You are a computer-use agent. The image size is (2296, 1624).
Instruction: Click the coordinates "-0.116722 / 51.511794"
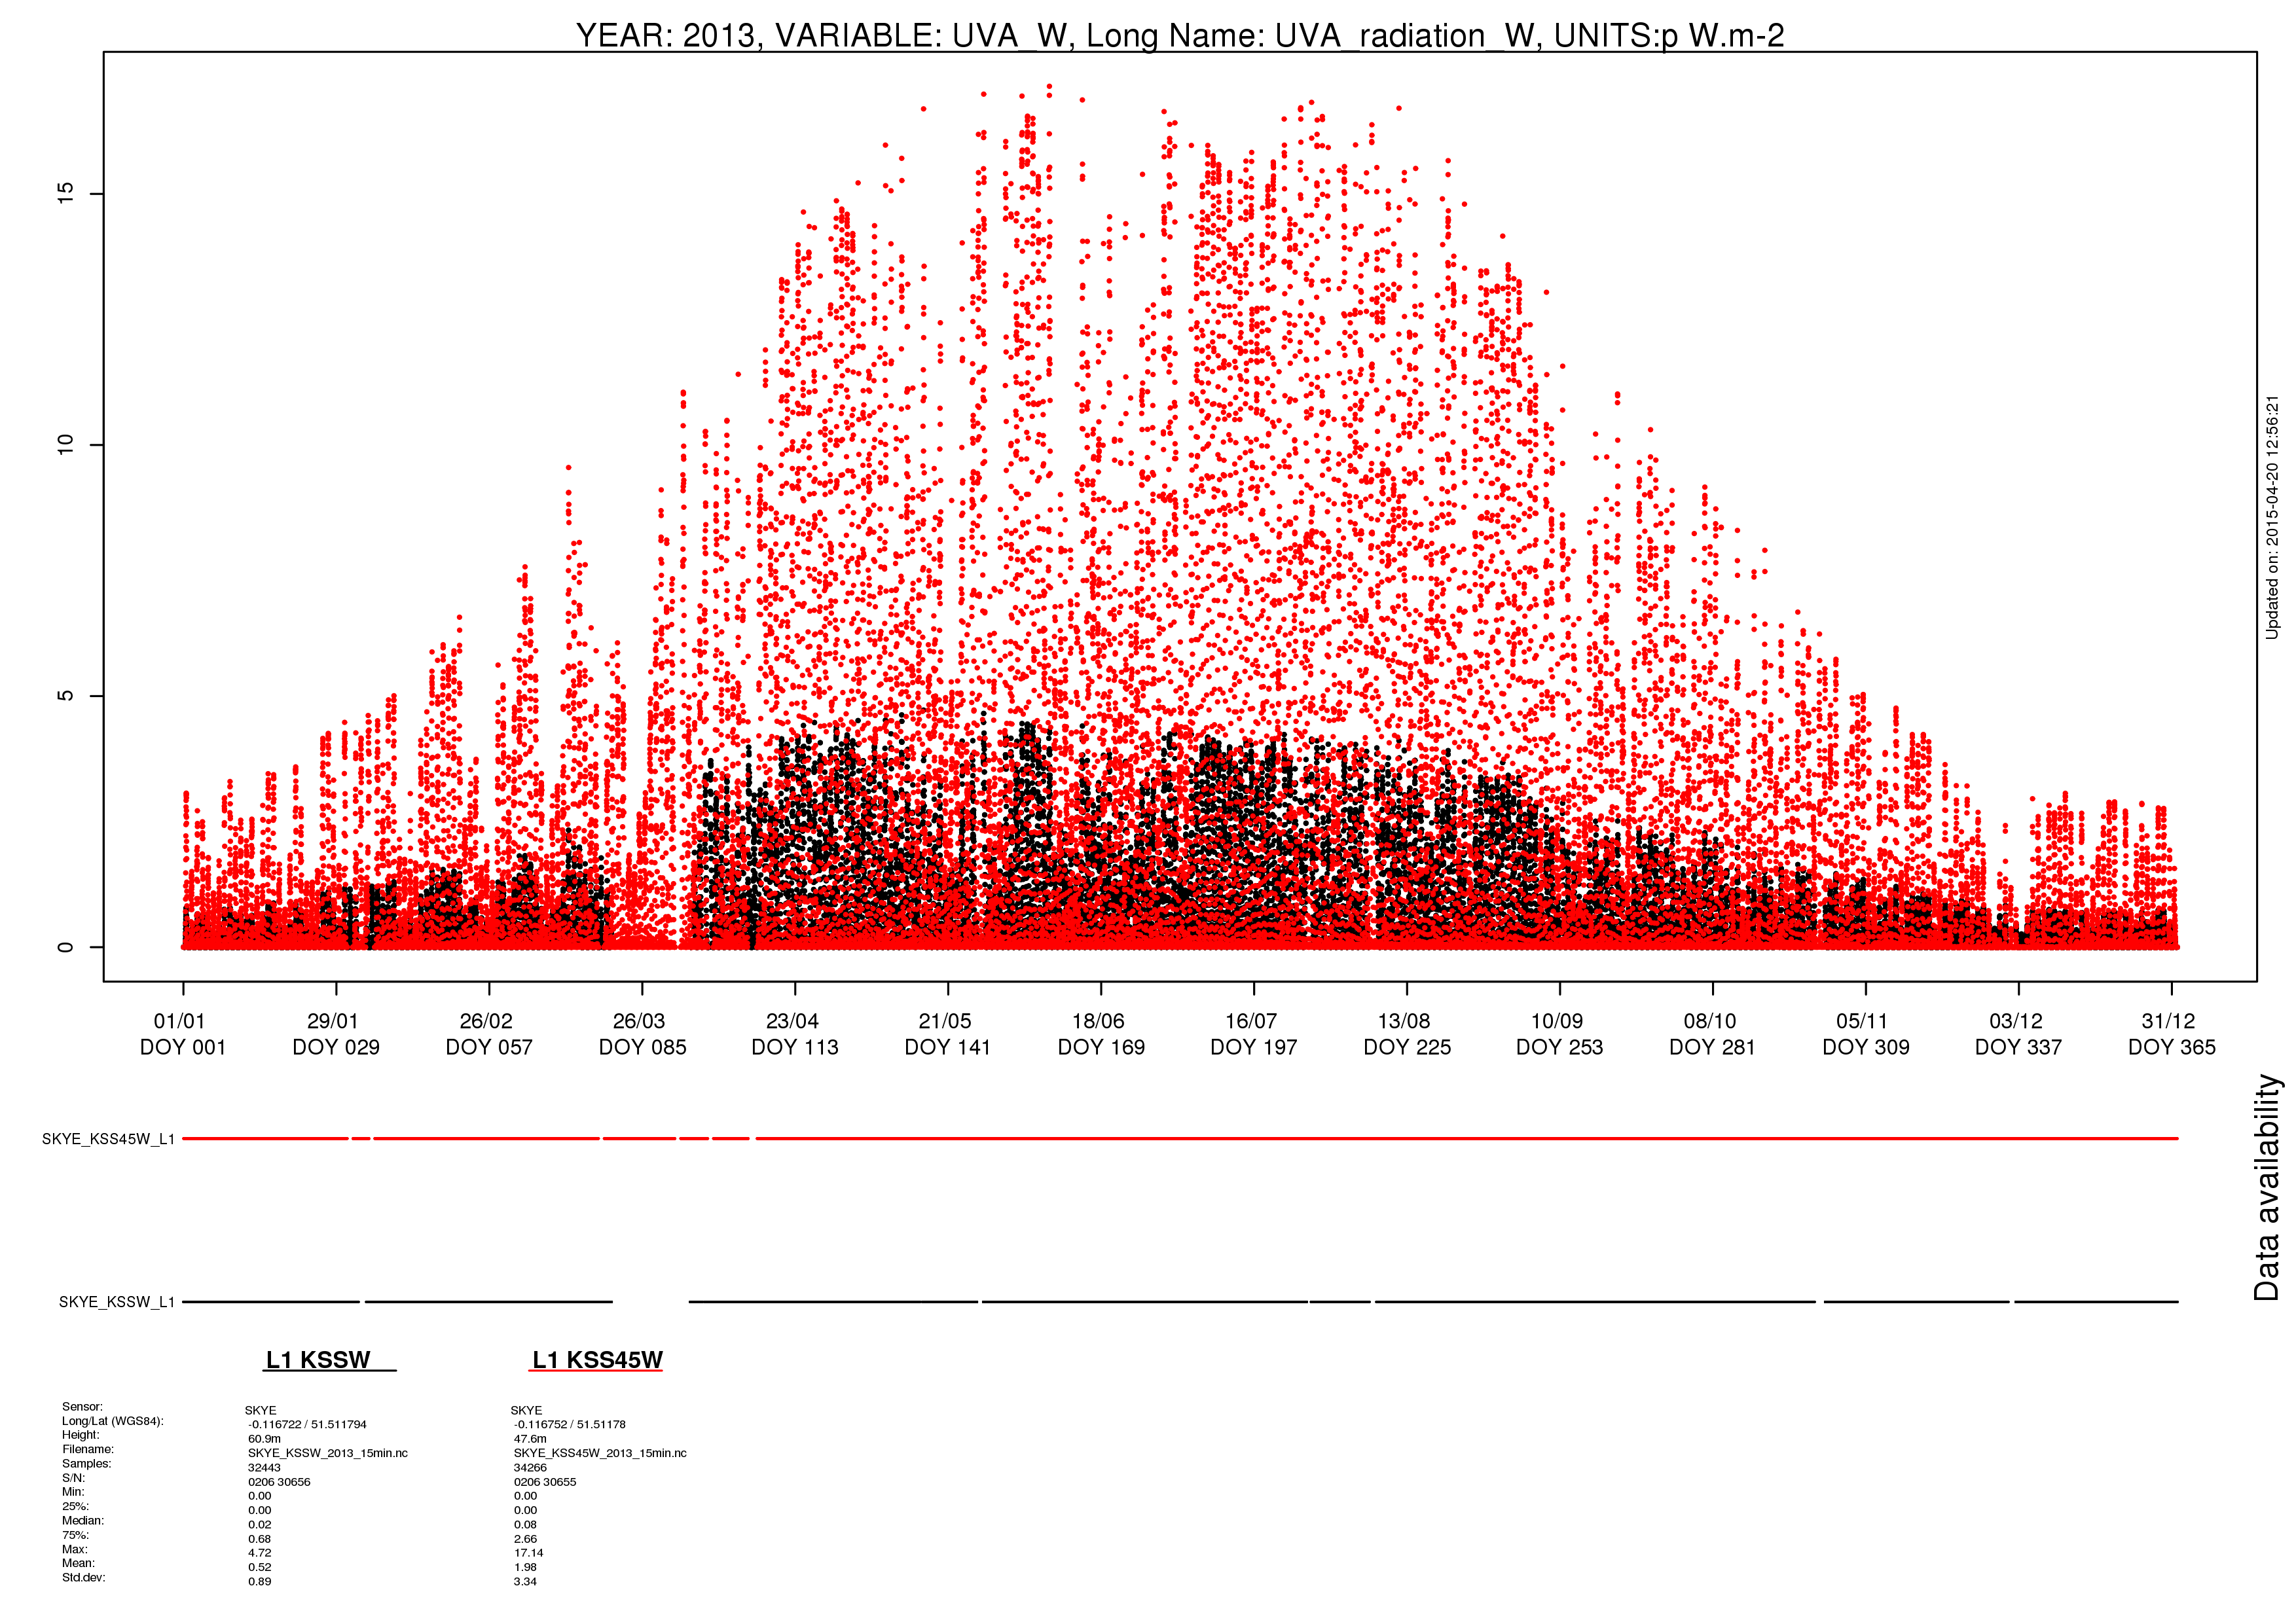coord(308,1425)
